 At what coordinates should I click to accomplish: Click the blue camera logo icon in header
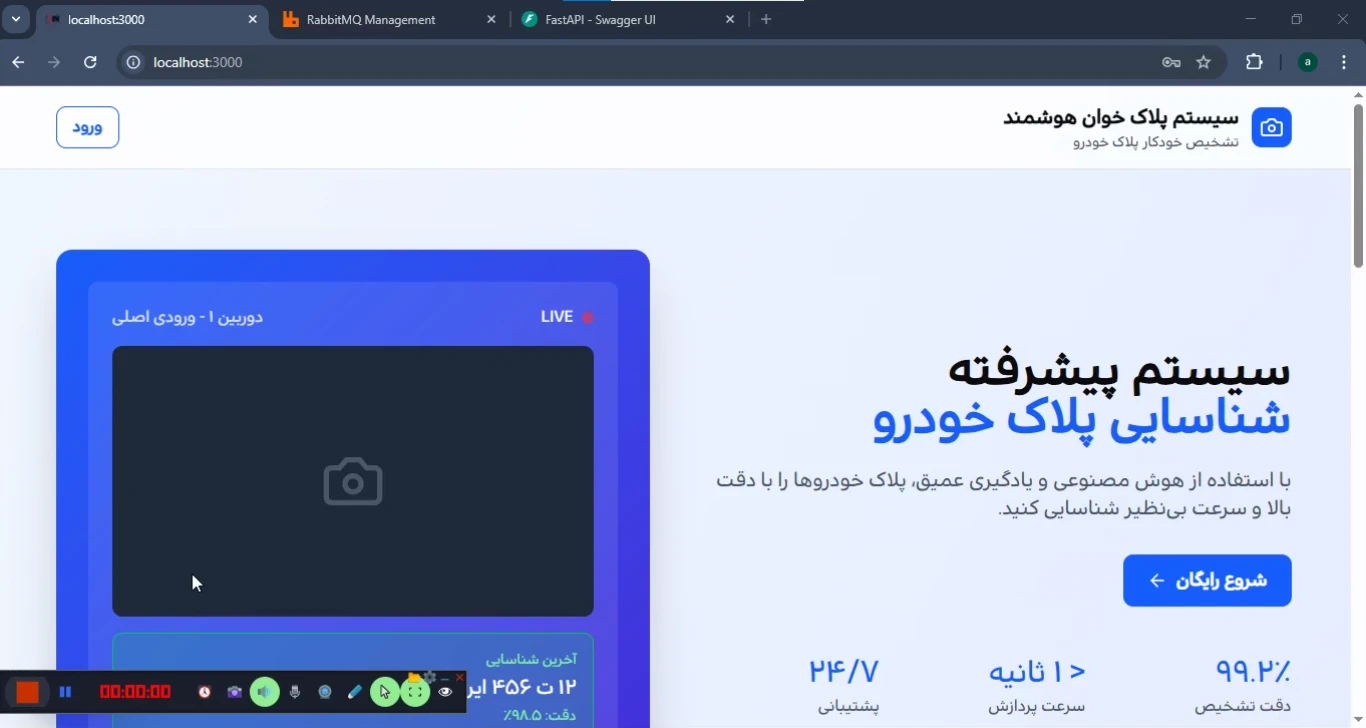(1271, 127)
